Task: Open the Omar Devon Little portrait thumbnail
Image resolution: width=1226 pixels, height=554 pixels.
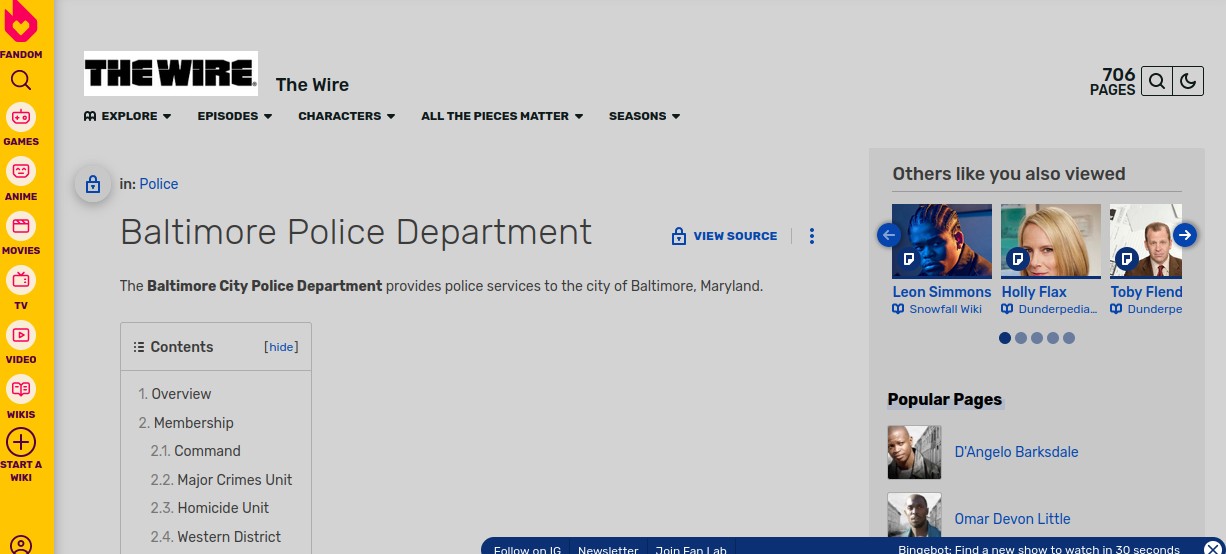Action: tap(915, 517)
